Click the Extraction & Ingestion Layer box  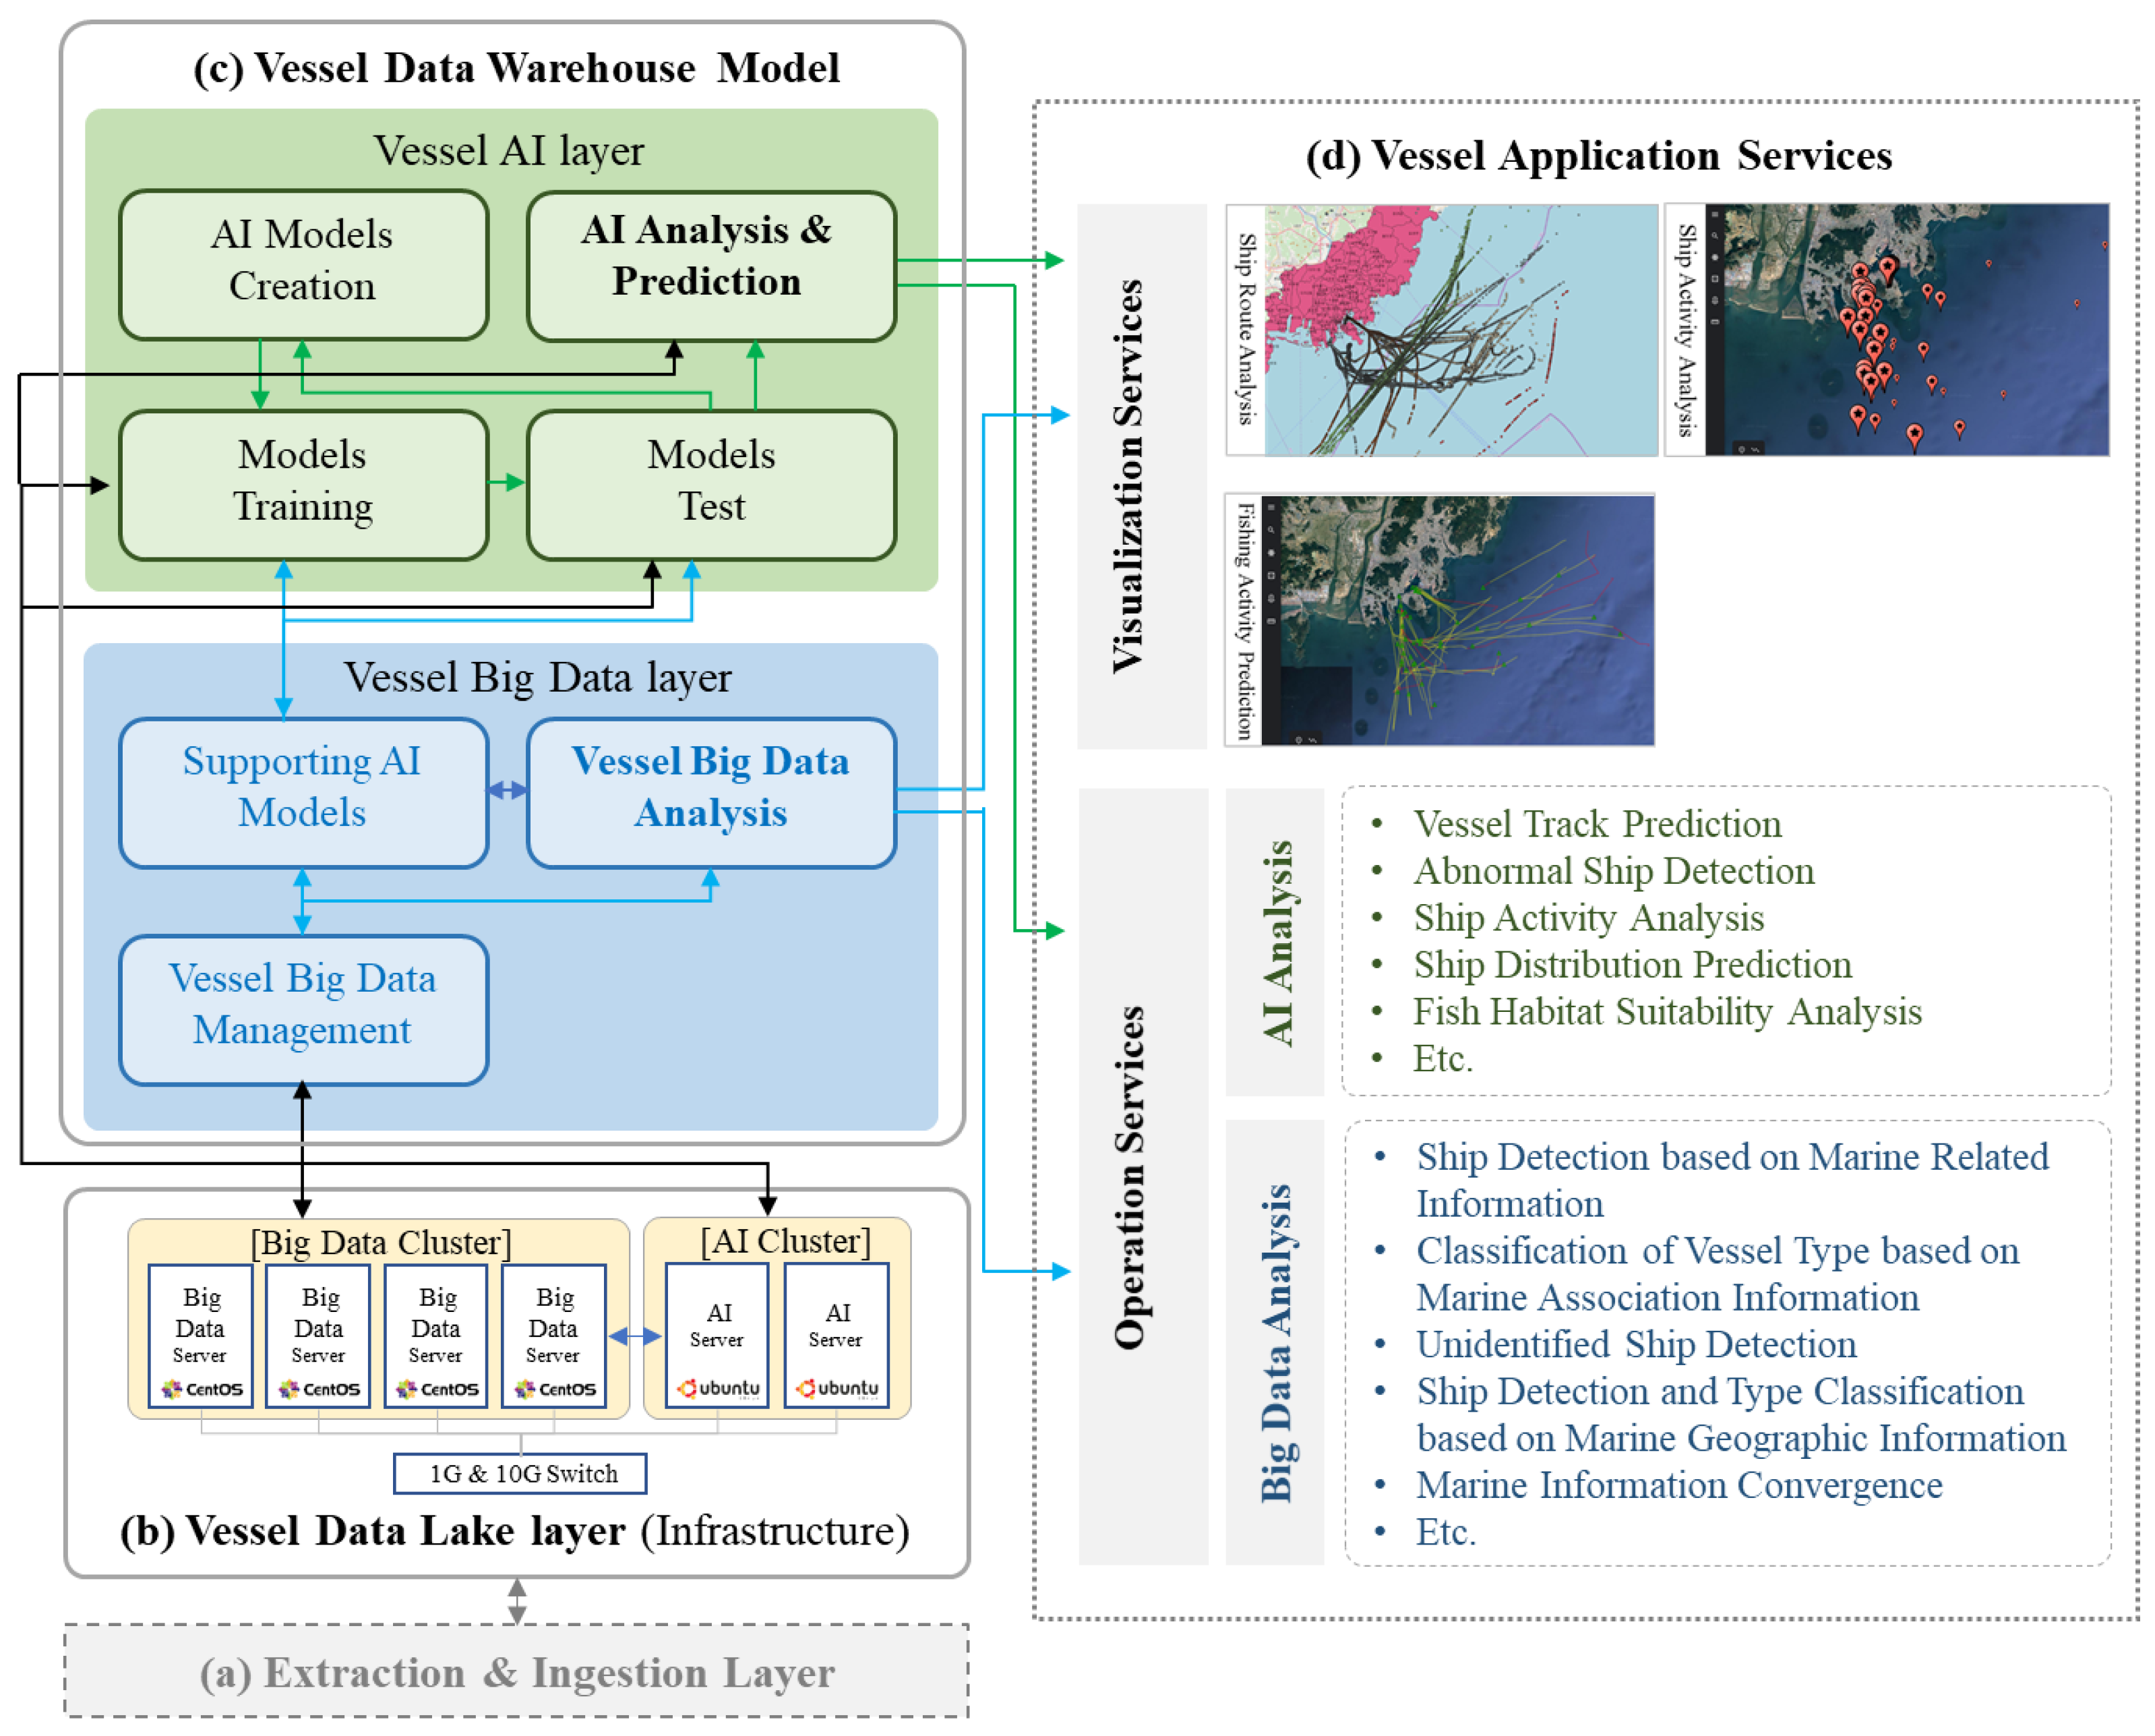(516, 1671)
